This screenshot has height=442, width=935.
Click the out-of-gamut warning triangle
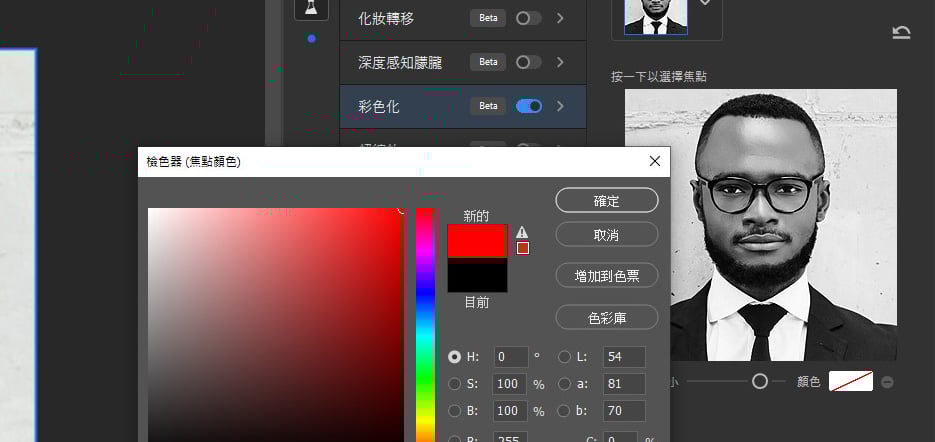[522, 232]
